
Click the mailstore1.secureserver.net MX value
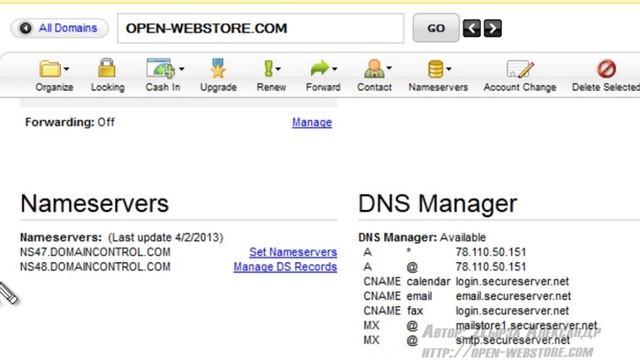coord(527,325)
